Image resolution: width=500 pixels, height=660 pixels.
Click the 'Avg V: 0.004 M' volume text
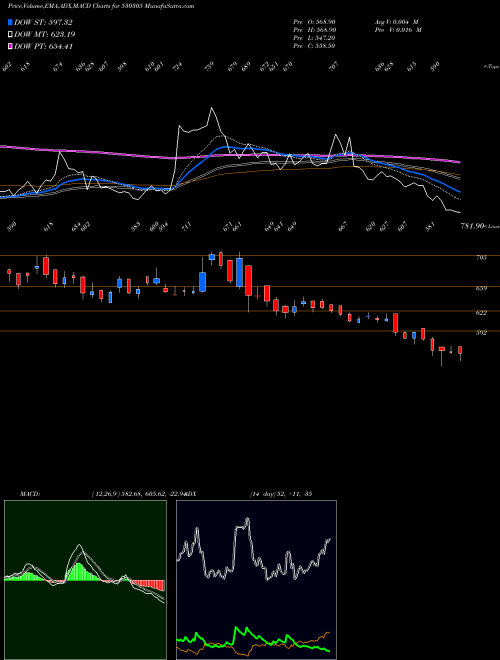click(x=396, y=21)
